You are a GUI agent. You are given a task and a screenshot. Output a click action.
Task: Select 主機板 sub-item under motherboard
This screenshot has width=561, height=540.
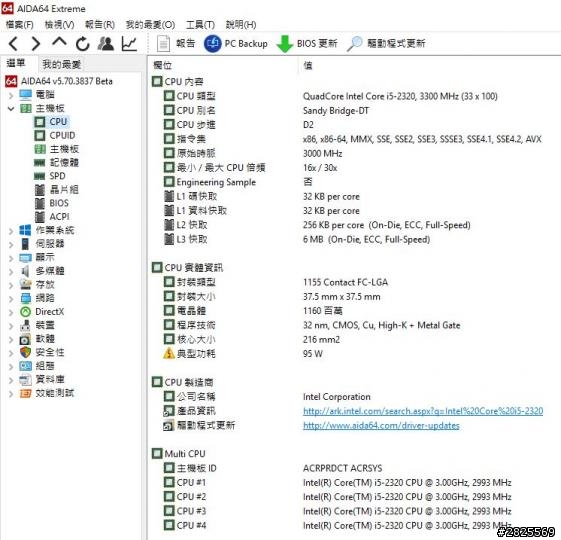point(64,149)
